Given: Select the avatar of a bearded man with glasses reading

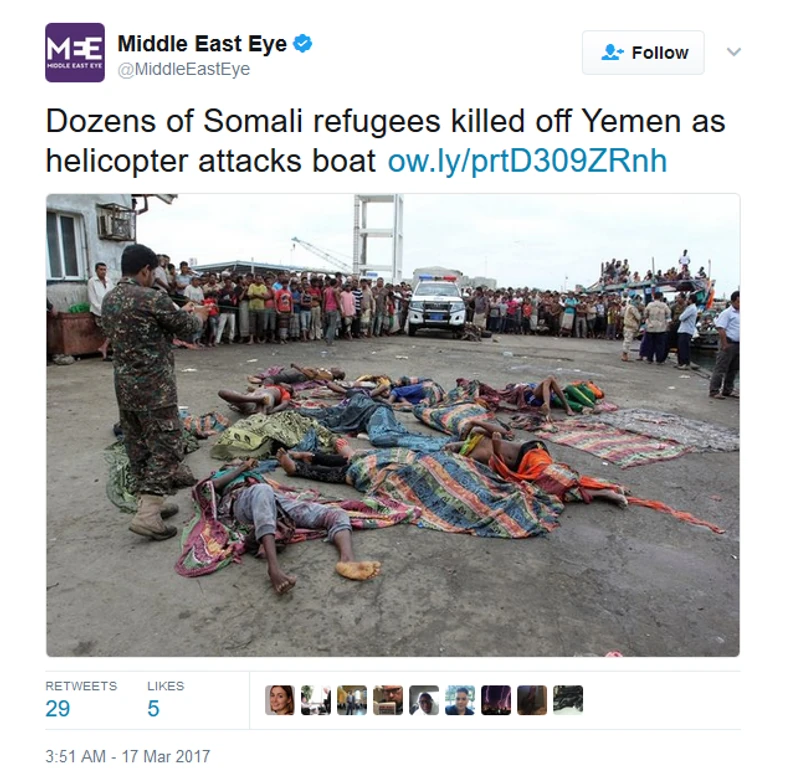Looking at the screenshot, I should [x=388, y=700].
